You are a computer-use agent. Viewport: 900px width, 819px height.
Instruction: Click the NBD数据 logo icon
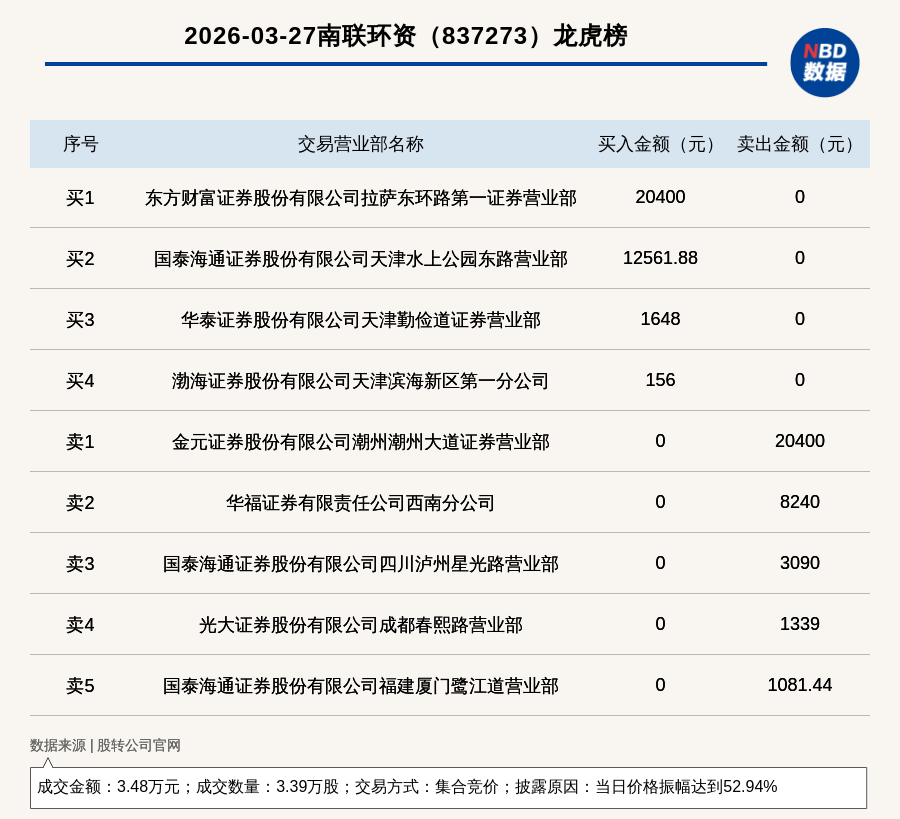tap(824, 62)
